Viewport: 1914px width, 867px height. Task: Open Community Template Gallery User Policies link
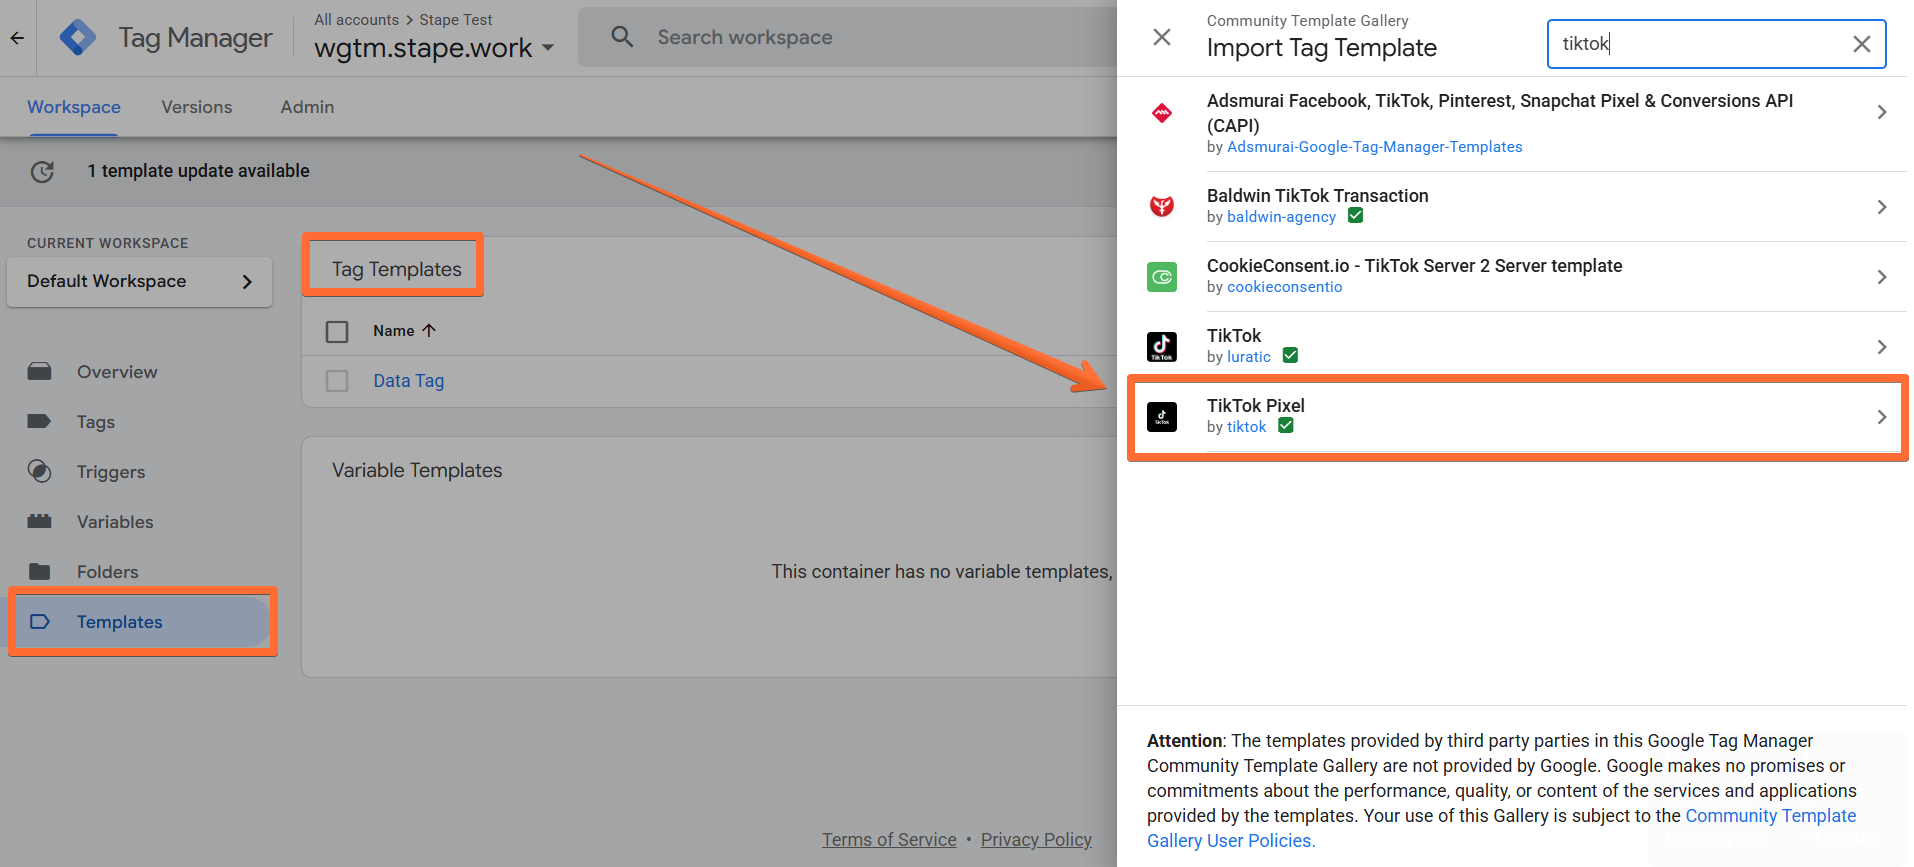tap(1501, 828)
